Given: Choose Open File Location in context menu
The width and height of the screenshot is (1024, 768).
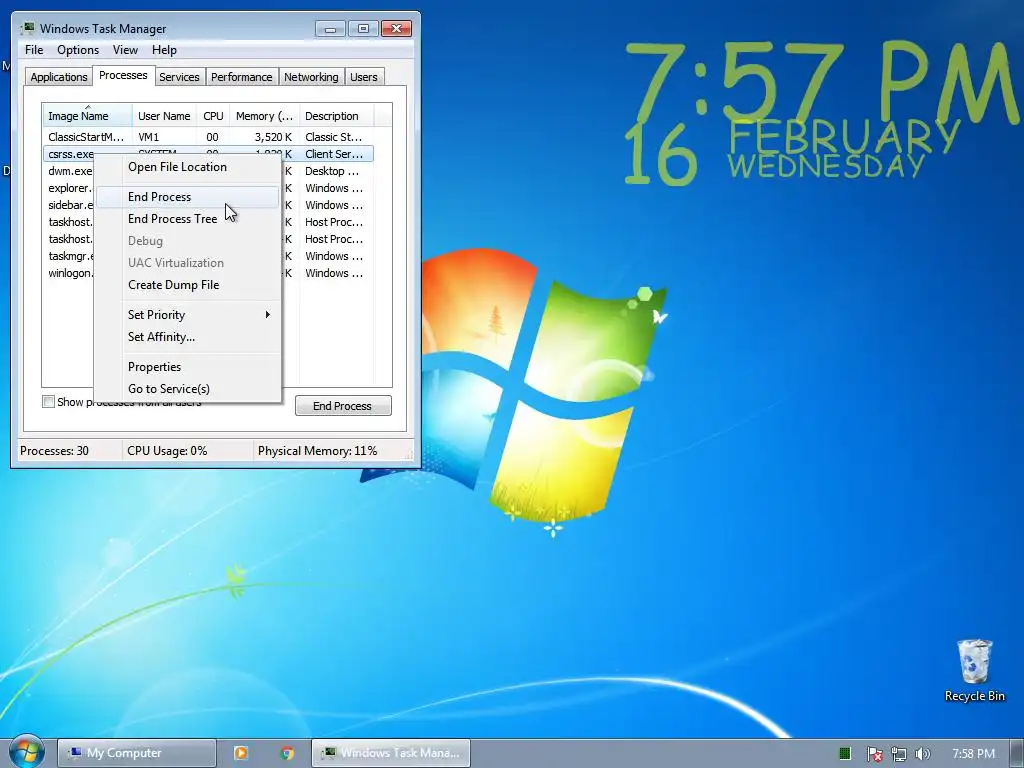Looking at the screenshot, I should [x=187, y=167].
